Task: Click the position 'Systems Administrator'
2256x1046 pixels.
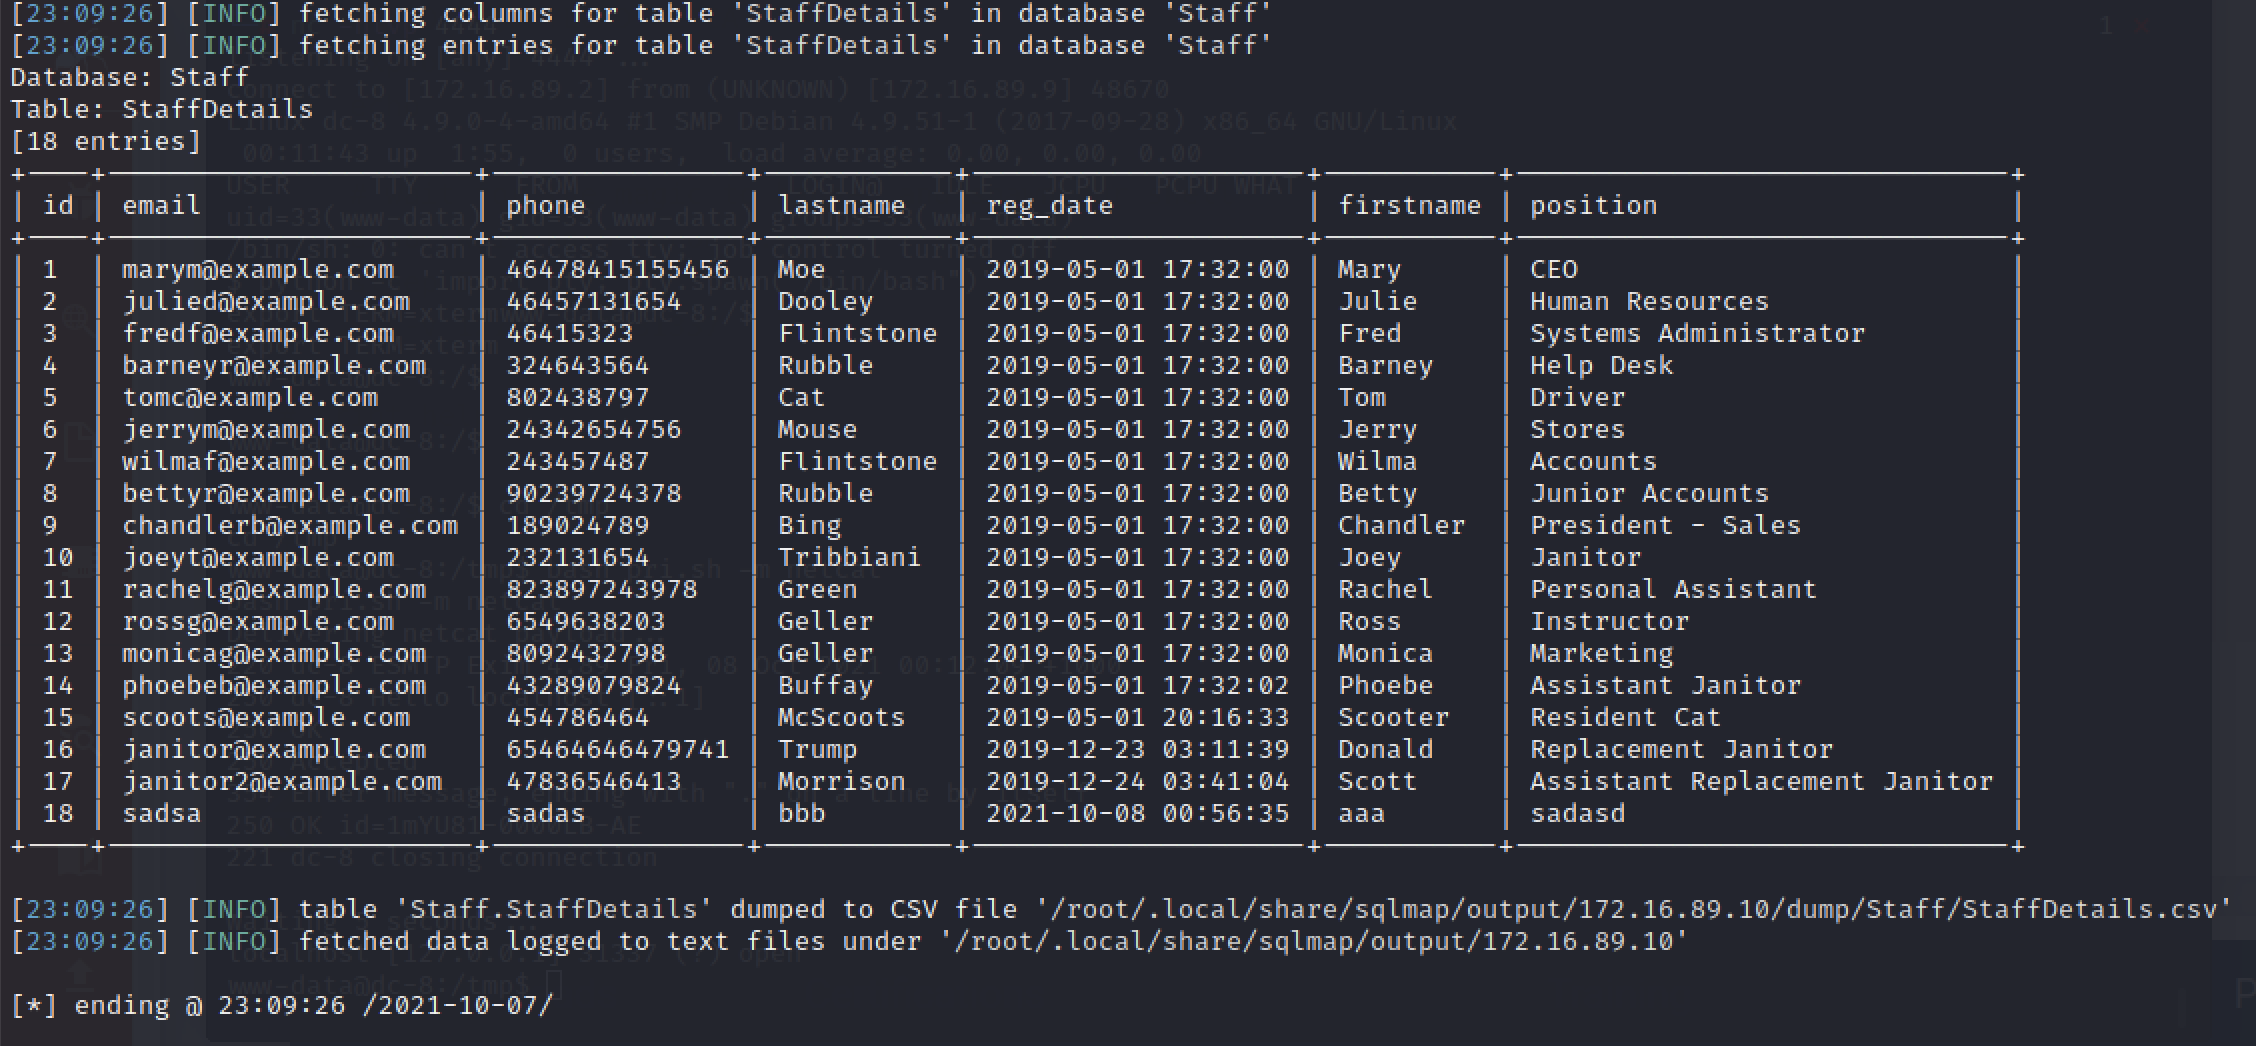Action: (1698, 333)
